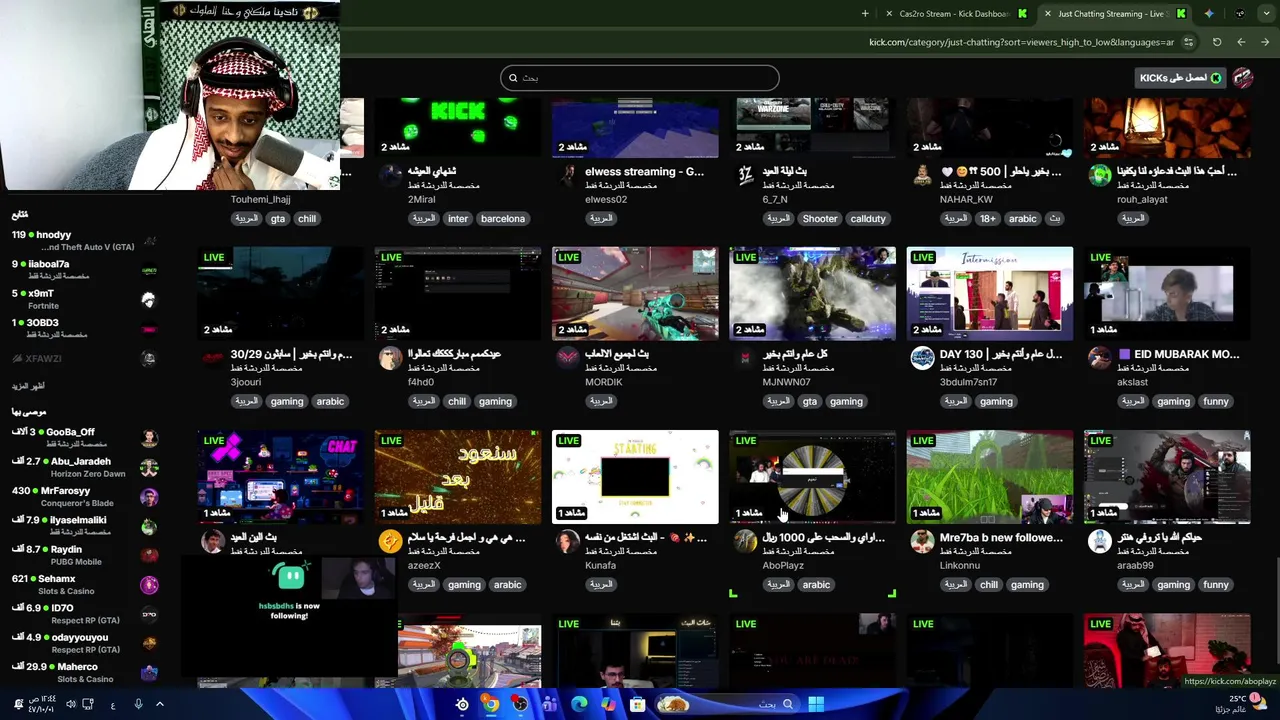Select the barcelona tag under 2Miral
Image resolution: width=1280 pixels, height=720 pixels.
click(502, 219)
